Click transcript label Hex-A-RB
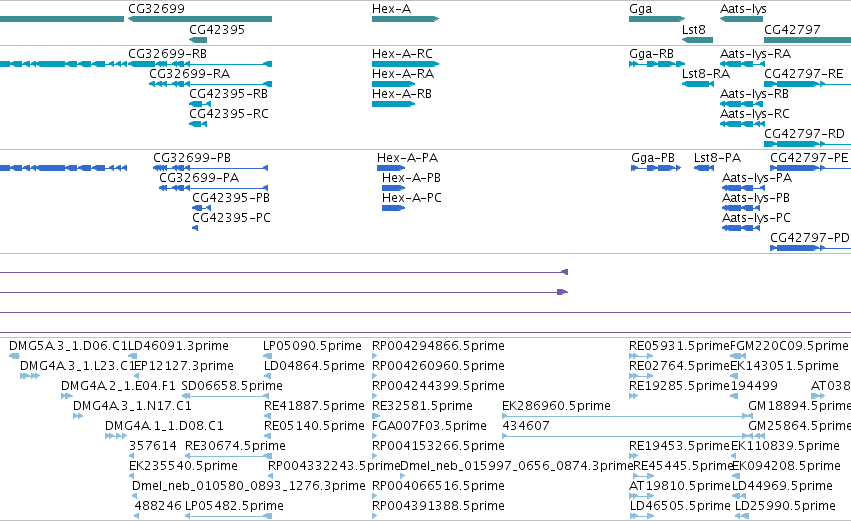The height and width of the screenshot is (521, 851). [402, 94]
